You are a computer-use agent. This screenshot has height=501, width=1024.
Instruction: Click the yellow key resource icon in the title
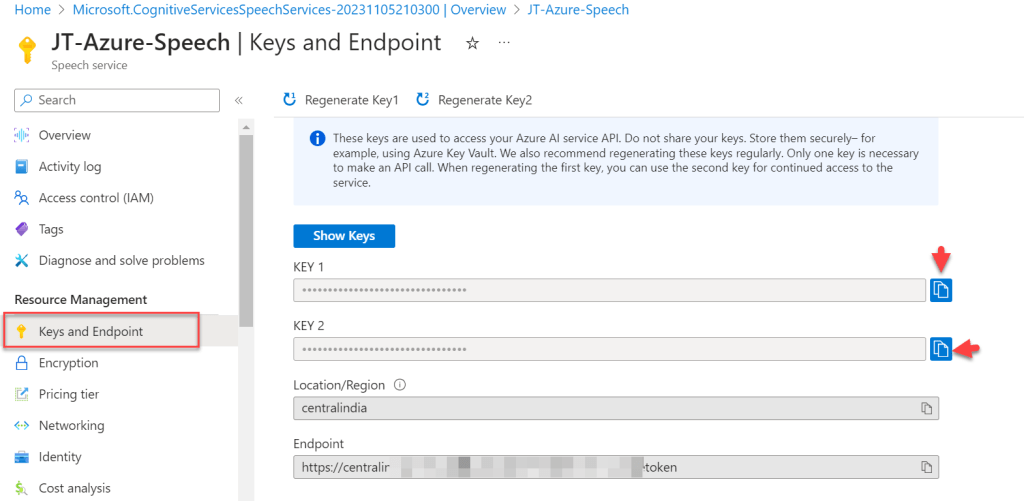[x=27, y=49]
